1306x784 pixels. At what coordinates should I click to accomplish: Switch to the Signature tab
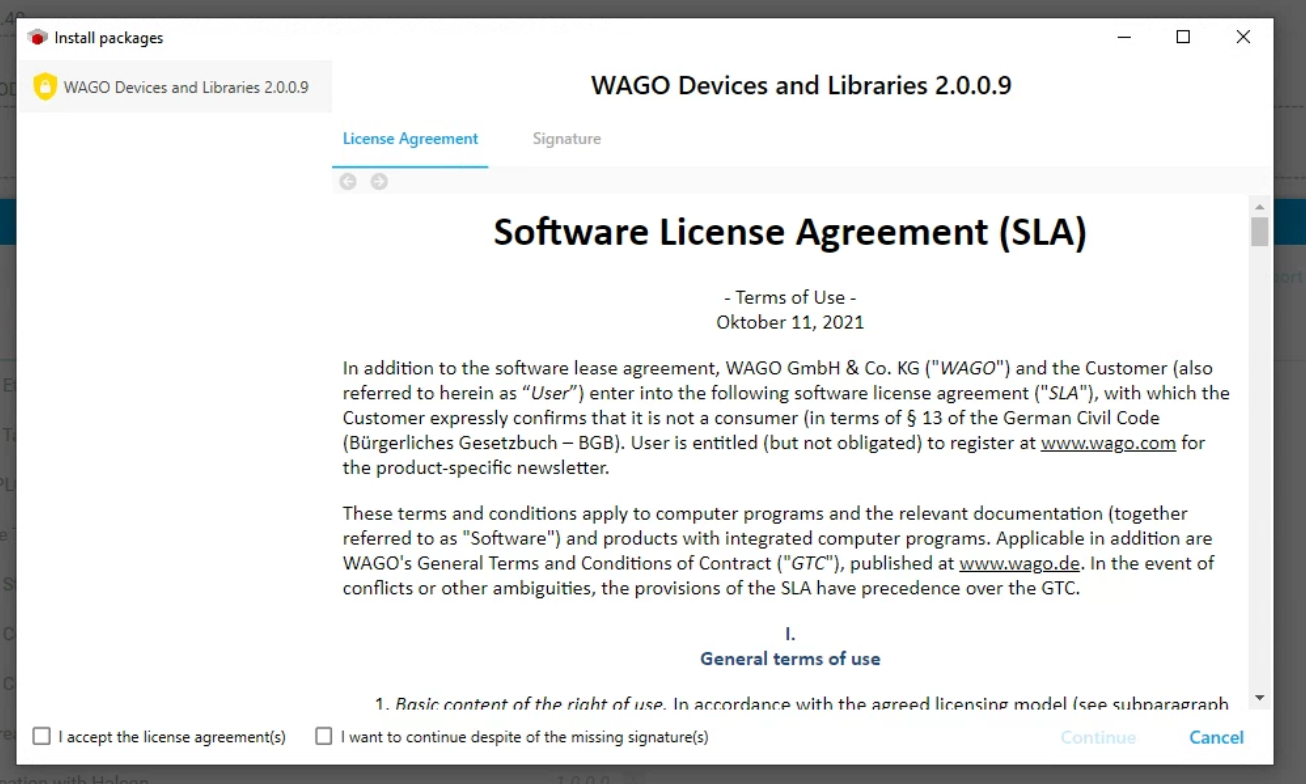click(x=566, y=139)
